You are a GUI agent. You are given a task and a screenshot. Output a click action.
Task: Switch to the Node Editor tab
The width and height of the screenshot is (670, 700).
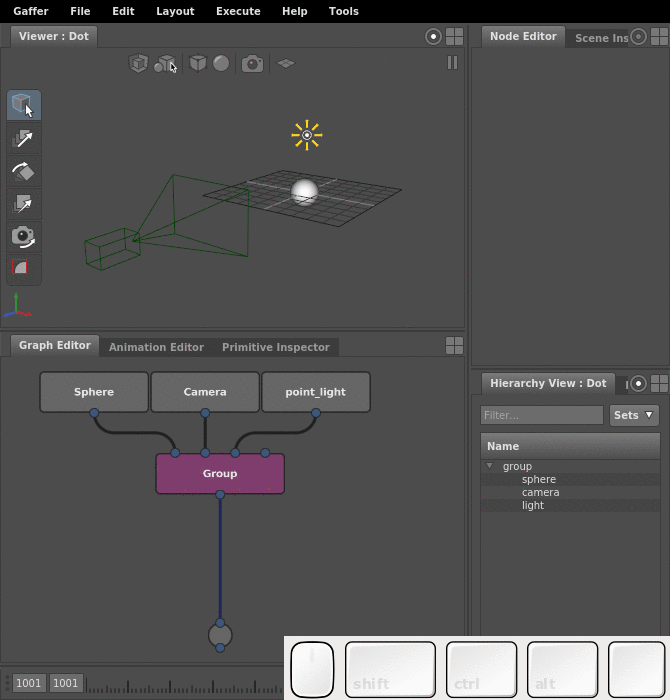click(523, 36)
